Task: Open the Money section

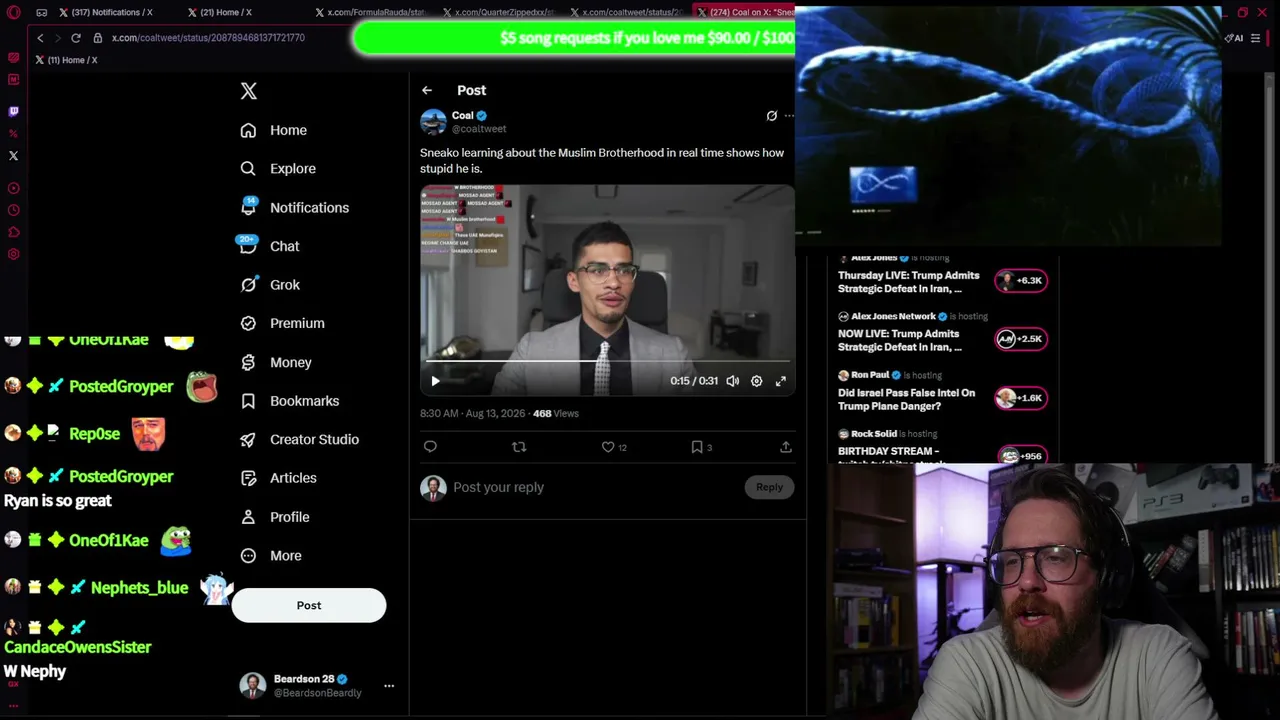Action: [276, 362]
